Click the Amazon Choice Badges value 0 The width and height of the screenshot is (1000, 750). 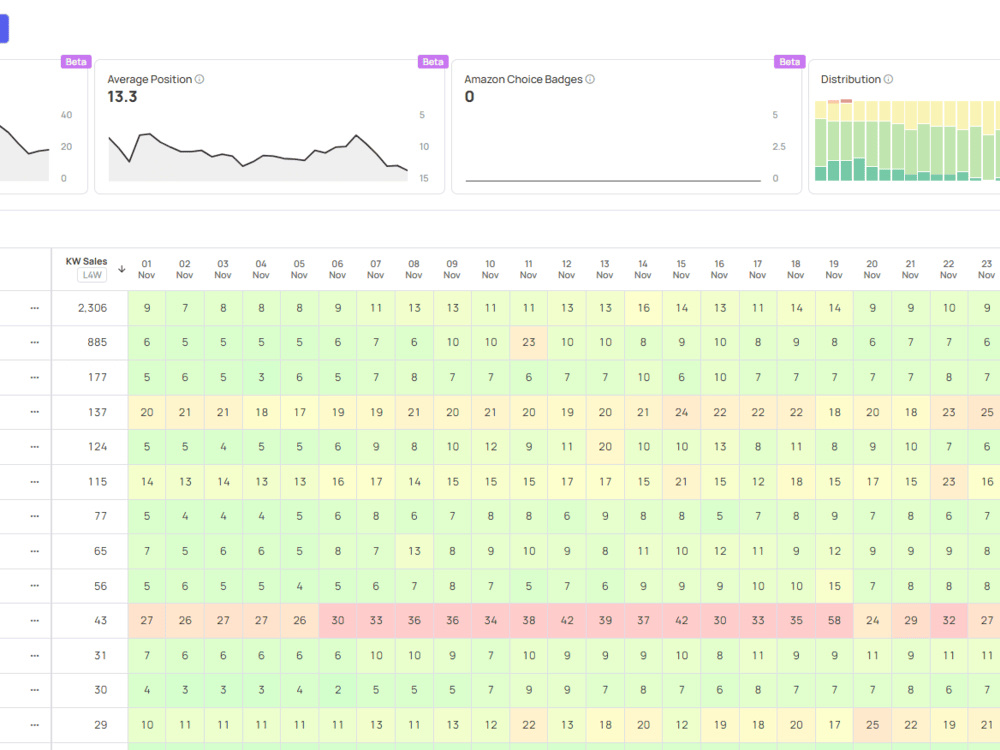tap(469, 97)
